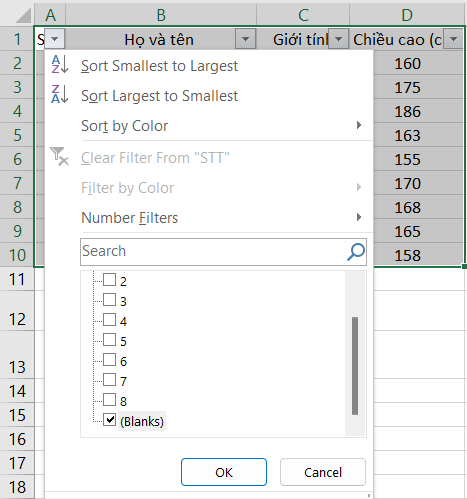The height and width of the screenshot is (499, 467).
Task: Tick the checkbox for value 5
Action: (x=110, y=340)
